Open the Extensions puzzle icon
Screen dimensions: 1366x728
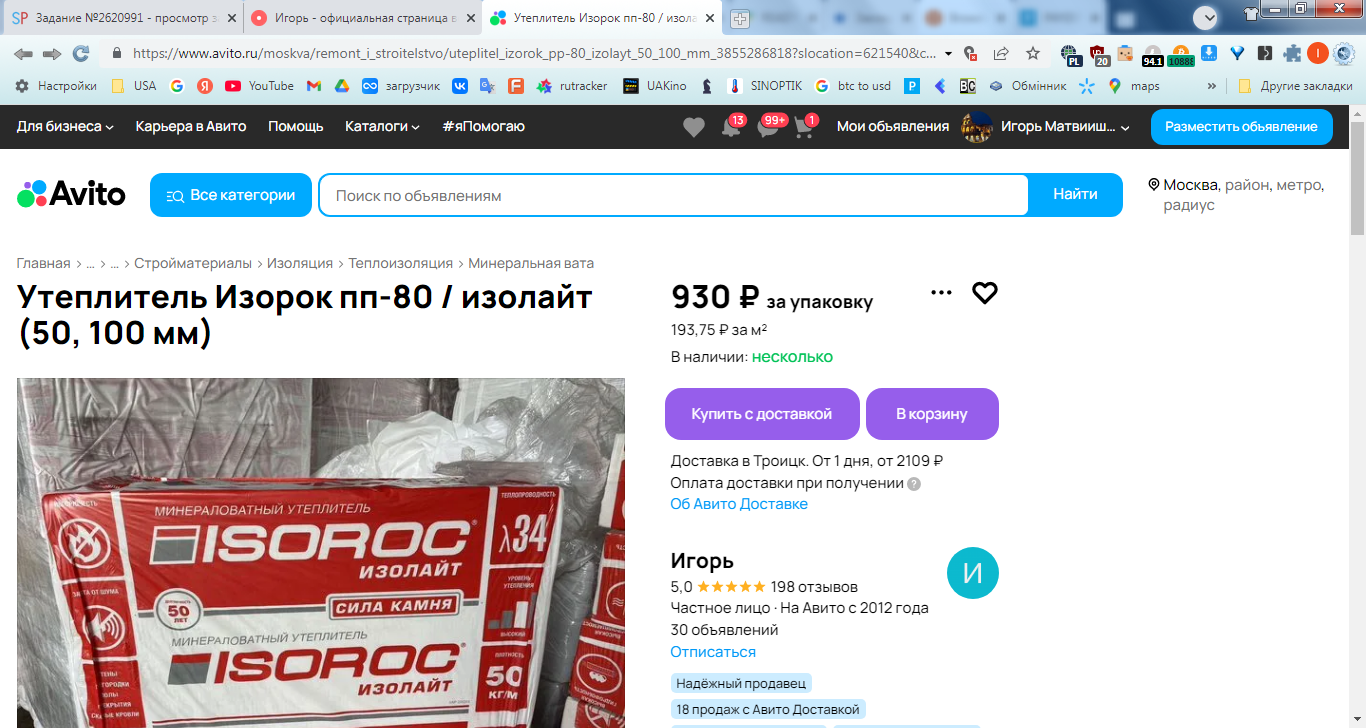point(1293,54)
